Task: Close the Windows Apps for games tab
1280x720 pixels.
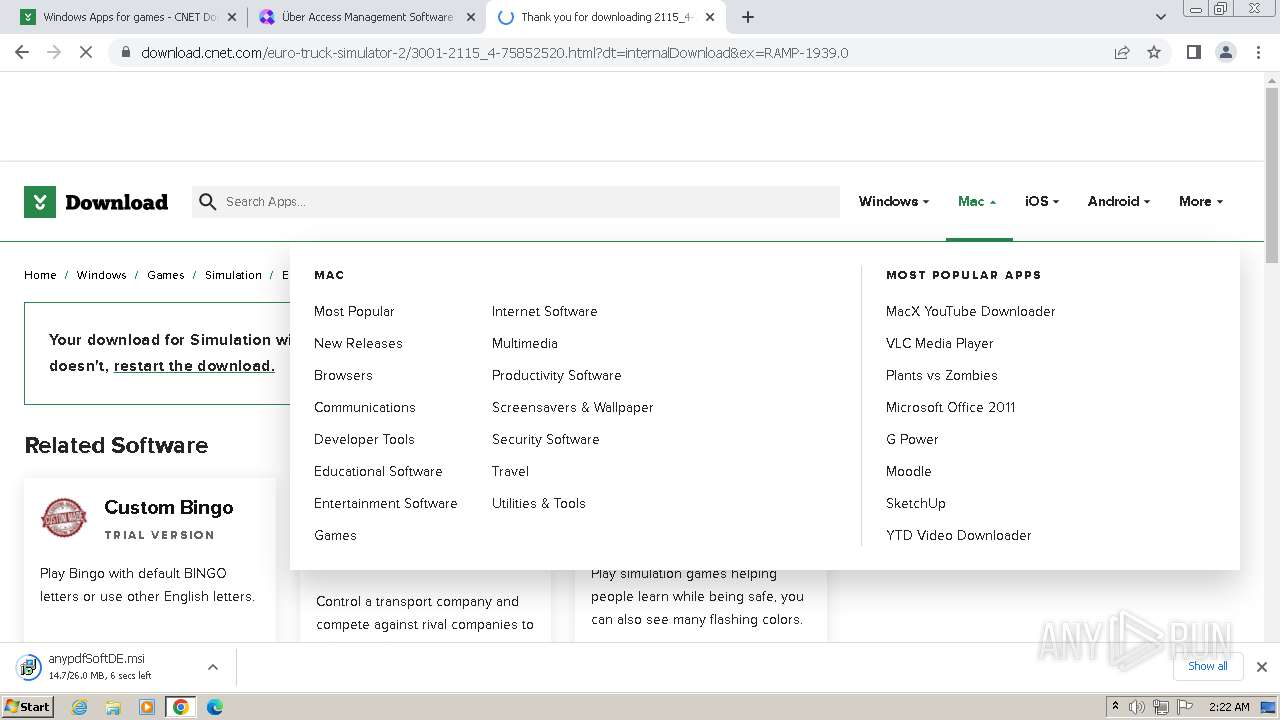Action: coord(232,17)
